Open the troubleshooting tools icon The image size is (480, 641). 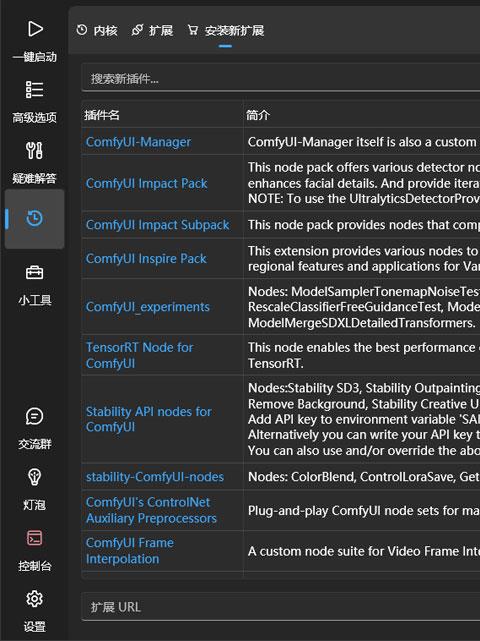(34, 150)
